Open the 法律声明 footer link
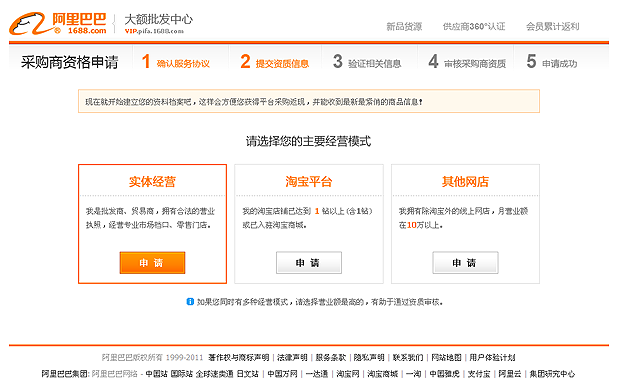620x390 pixels. click(292, 358)
